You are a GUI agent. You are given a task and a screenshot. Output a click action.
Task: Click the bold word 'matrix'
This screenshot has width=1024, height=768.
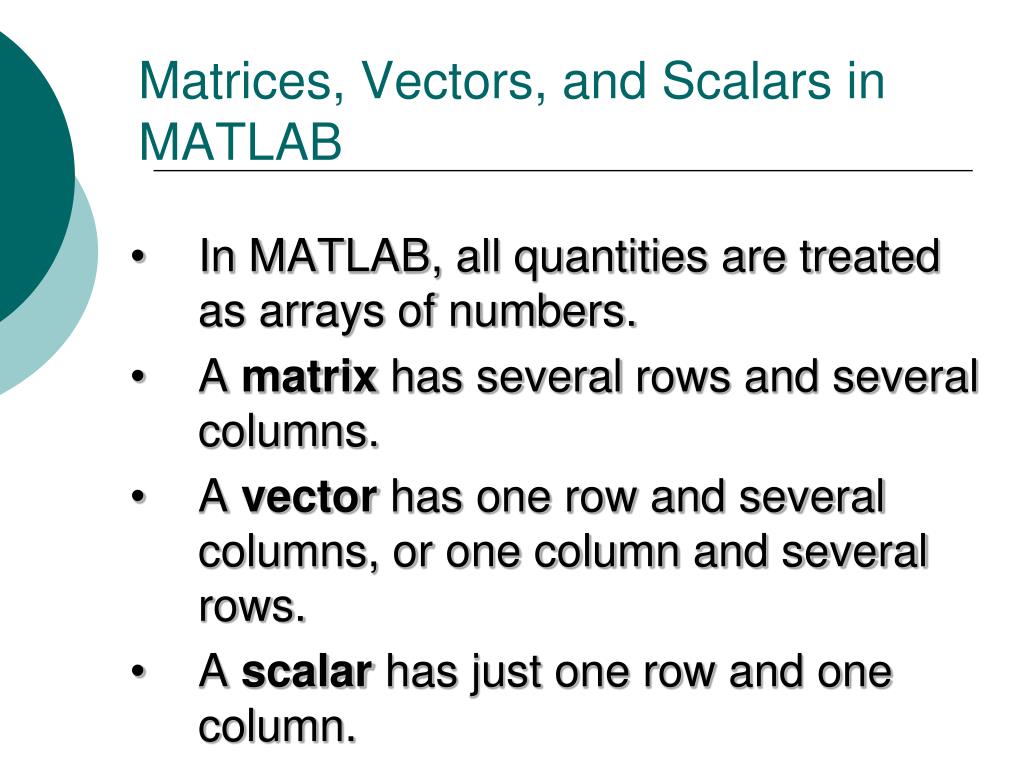click(x=309, y=376)
